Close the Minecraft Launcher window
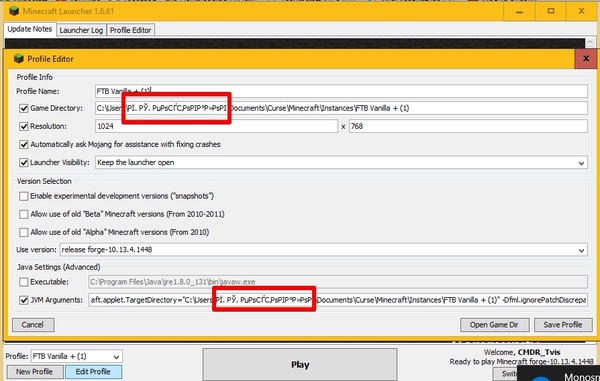Viewport: 600px width, 381px height. coord(581,11)
